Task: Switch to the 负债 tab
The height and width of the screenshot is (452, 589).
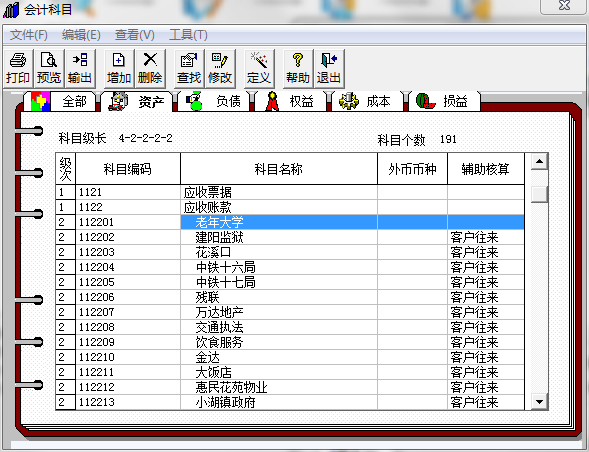Action: pyautogui.click(x=213, y=101)
